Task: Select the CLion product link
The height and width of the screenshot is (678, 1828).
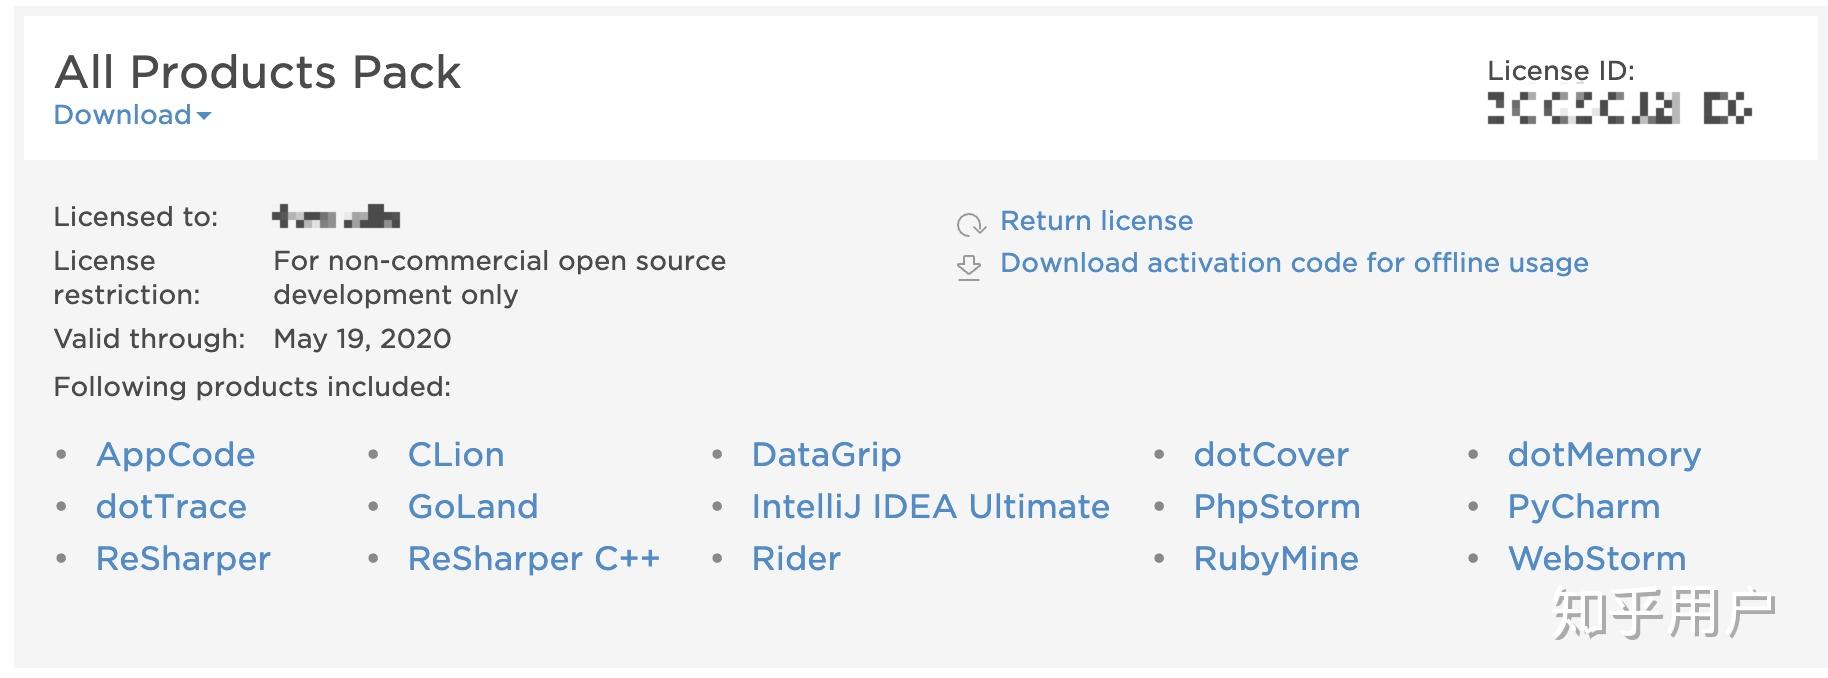Action: coord(456,455)
